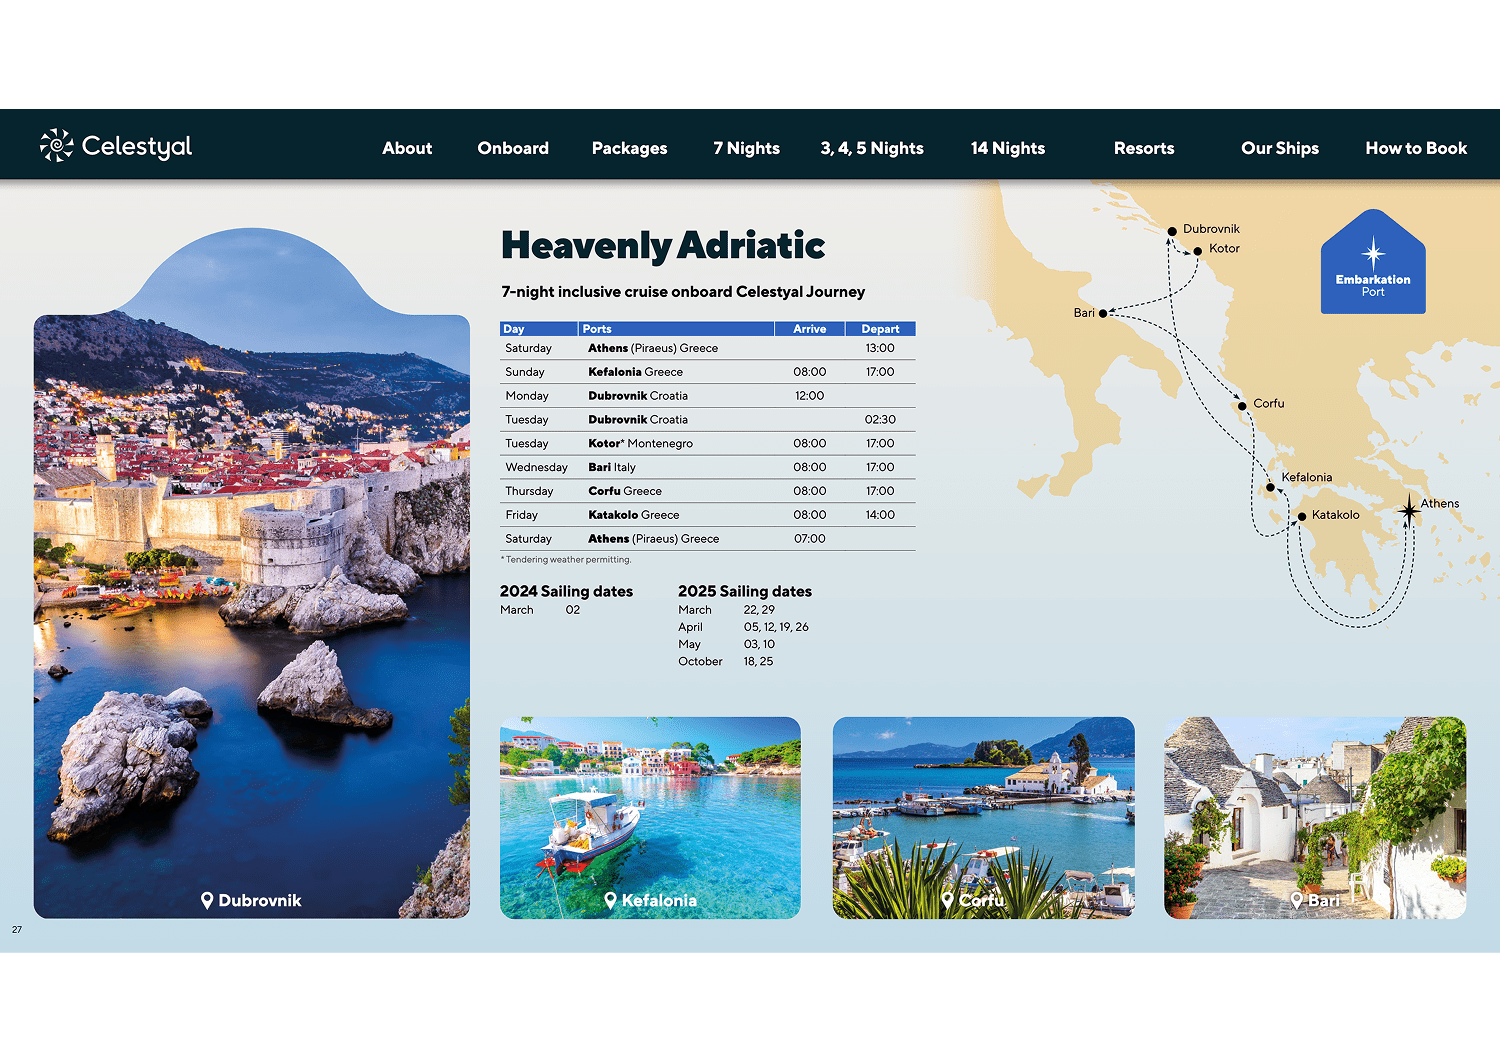Click the Arrive column header

point(810,329)
